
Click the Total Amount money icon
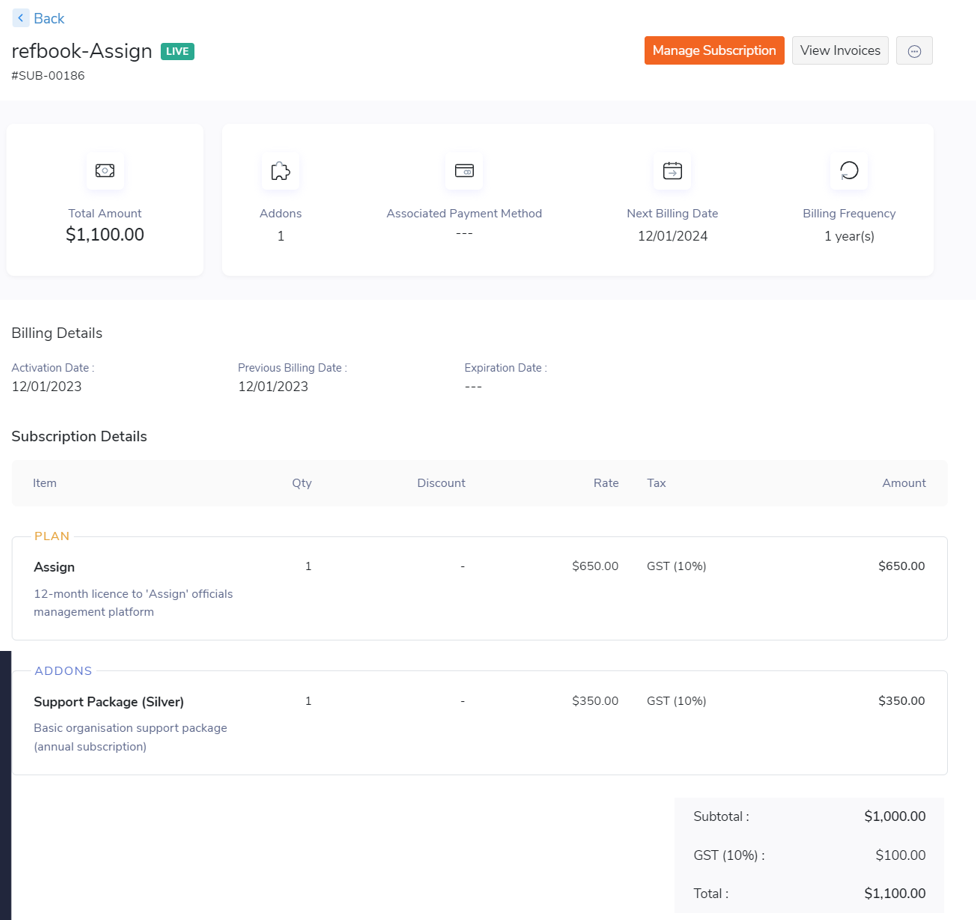[105, 171]
